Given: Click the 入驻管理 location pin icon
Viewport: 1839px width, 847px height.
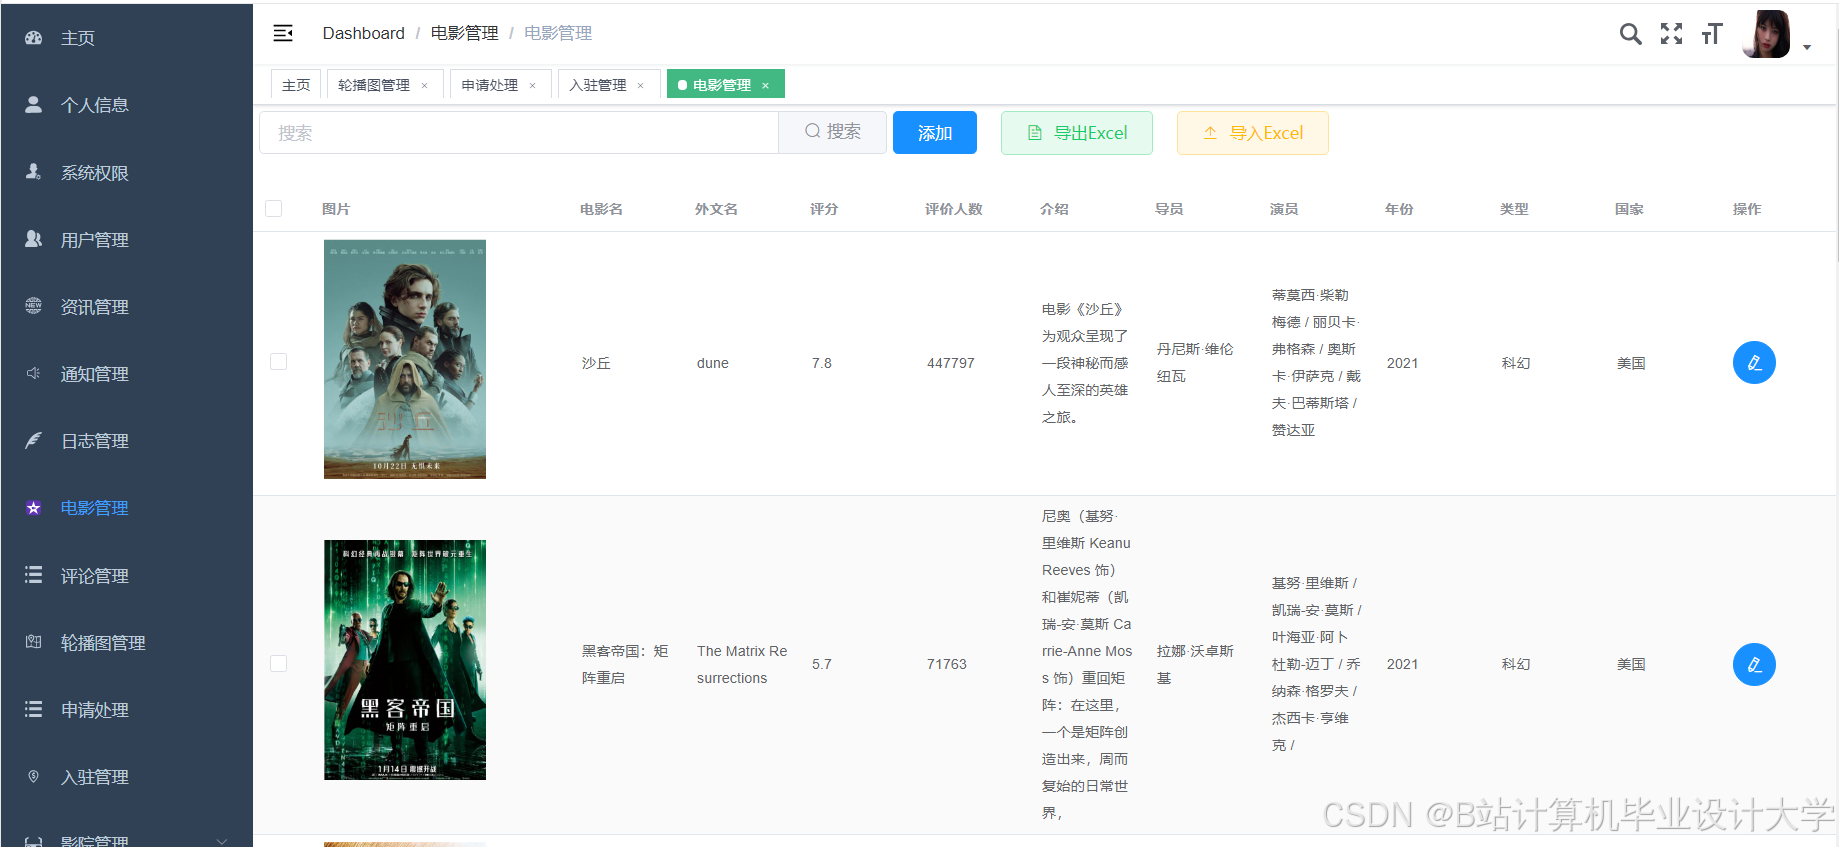Looking at the screenshot, I should coord(33,776).
